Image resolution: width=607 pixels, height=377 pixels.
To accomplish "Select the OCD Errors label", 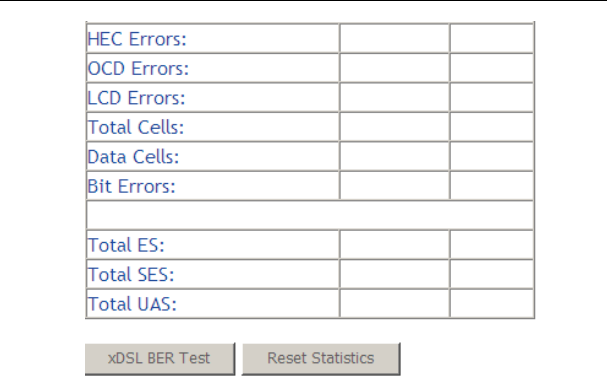I will [138, 68].
